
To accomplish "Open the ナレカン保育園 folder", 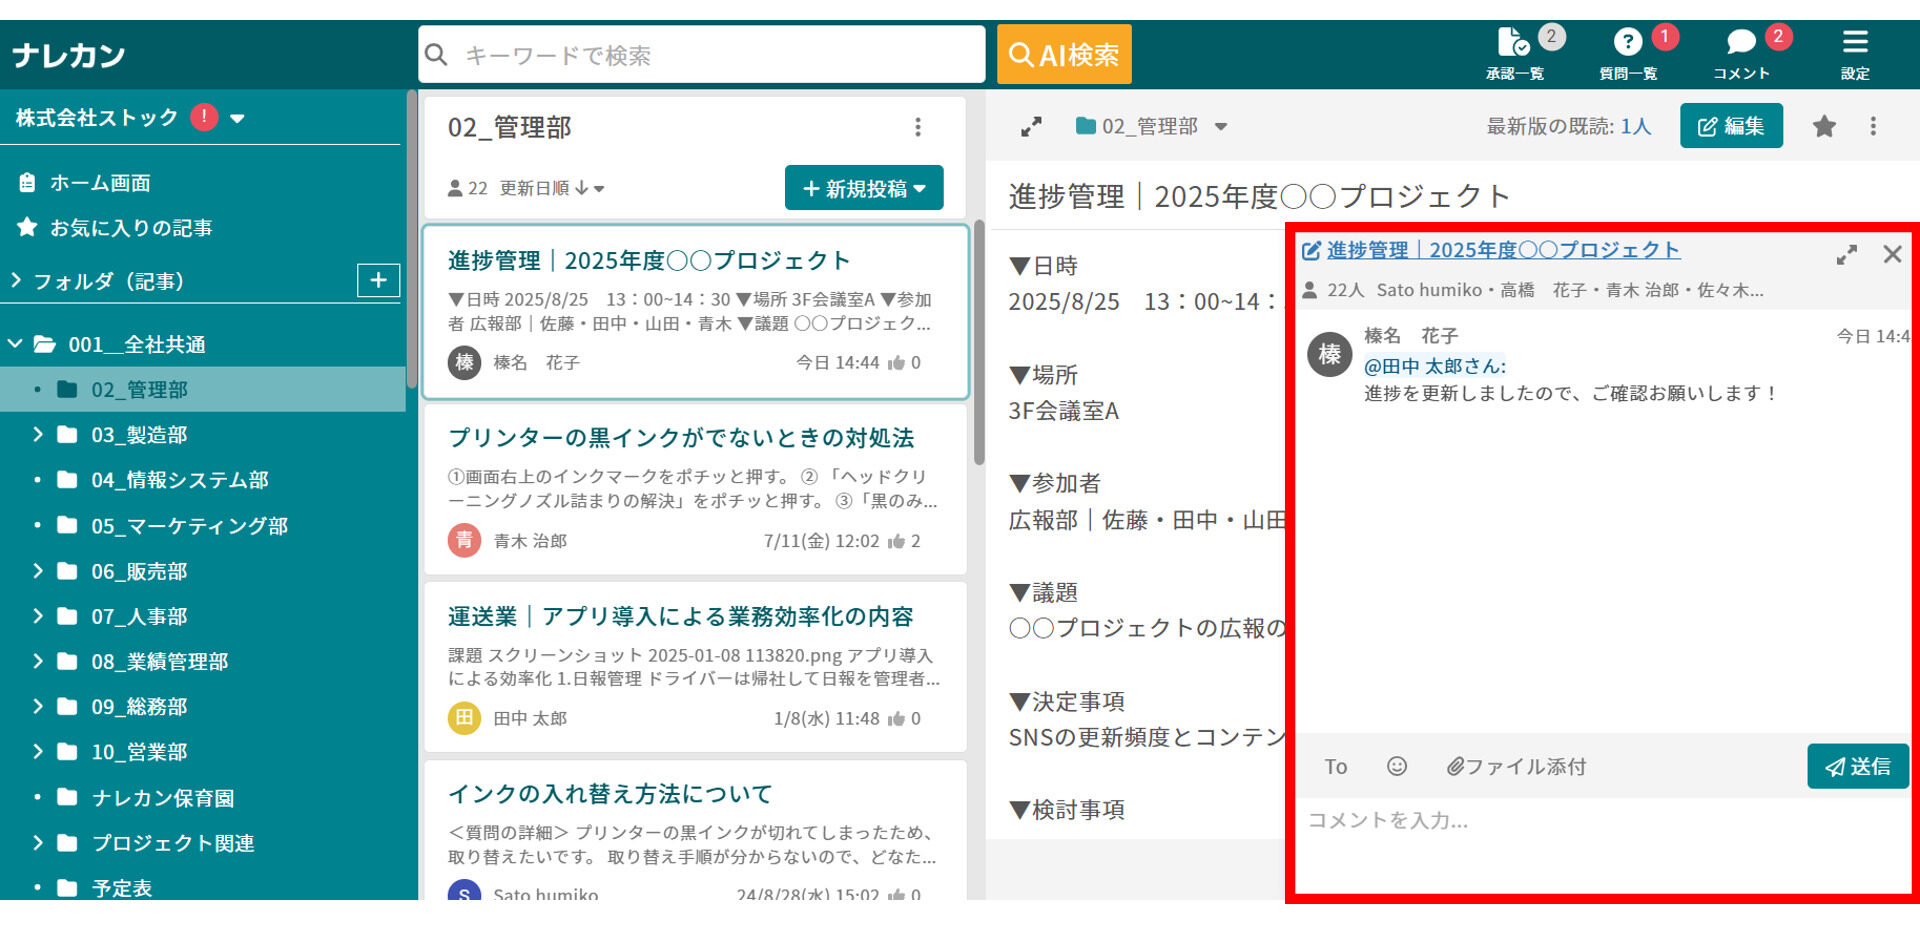I will click(x=162, y=798).
